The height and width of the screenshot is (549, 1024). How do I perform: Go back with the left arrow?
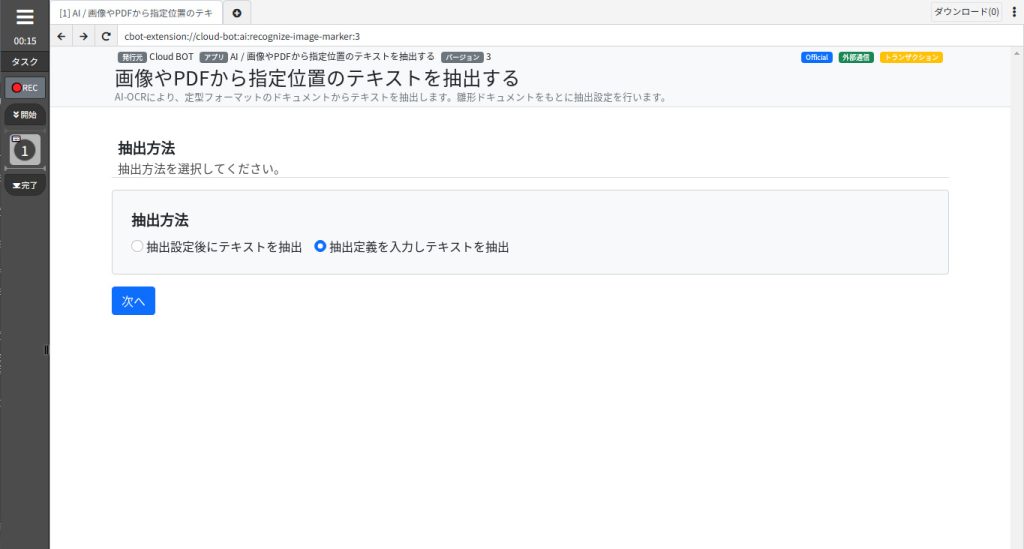tap(61, 37)
